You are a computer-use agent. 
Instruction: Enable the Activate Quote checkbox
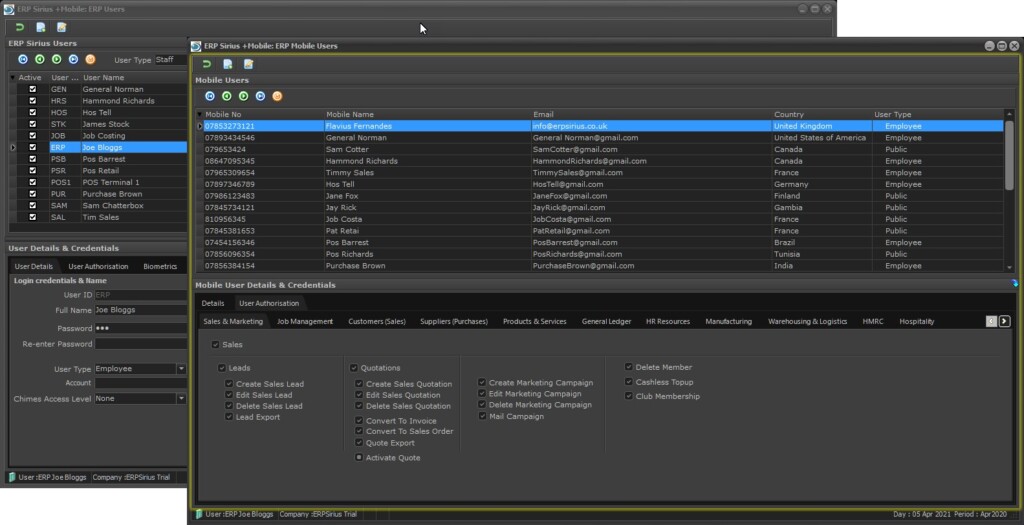click(x=359, y=457)
